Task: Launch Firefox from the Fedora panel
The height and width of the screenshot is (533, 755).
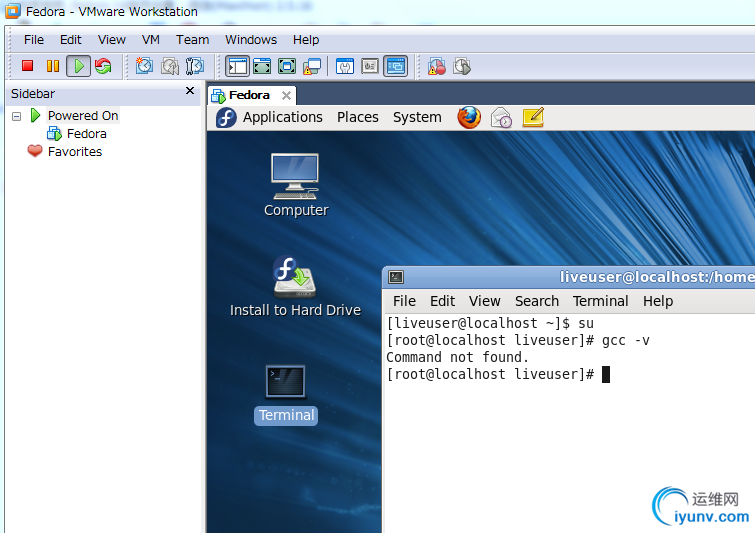Action: point(469,117)
